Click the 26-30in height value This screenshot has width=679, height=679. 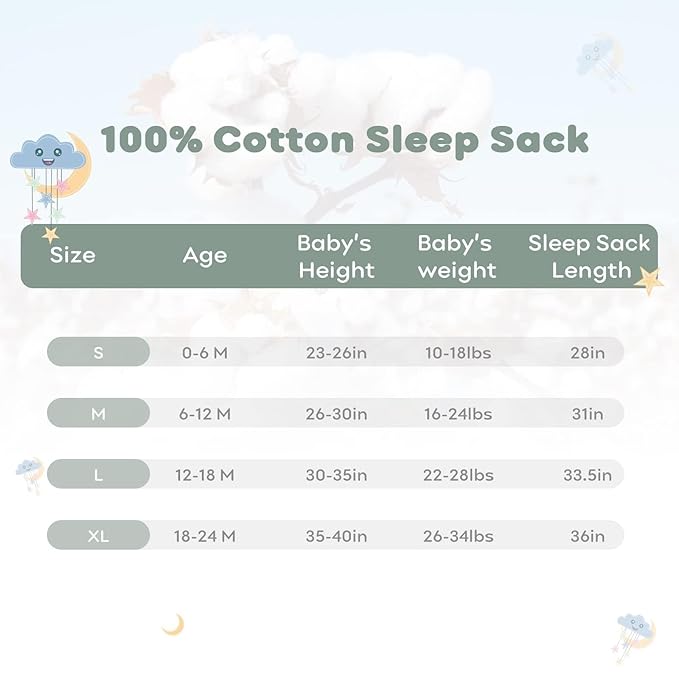(x=336, y=413)
